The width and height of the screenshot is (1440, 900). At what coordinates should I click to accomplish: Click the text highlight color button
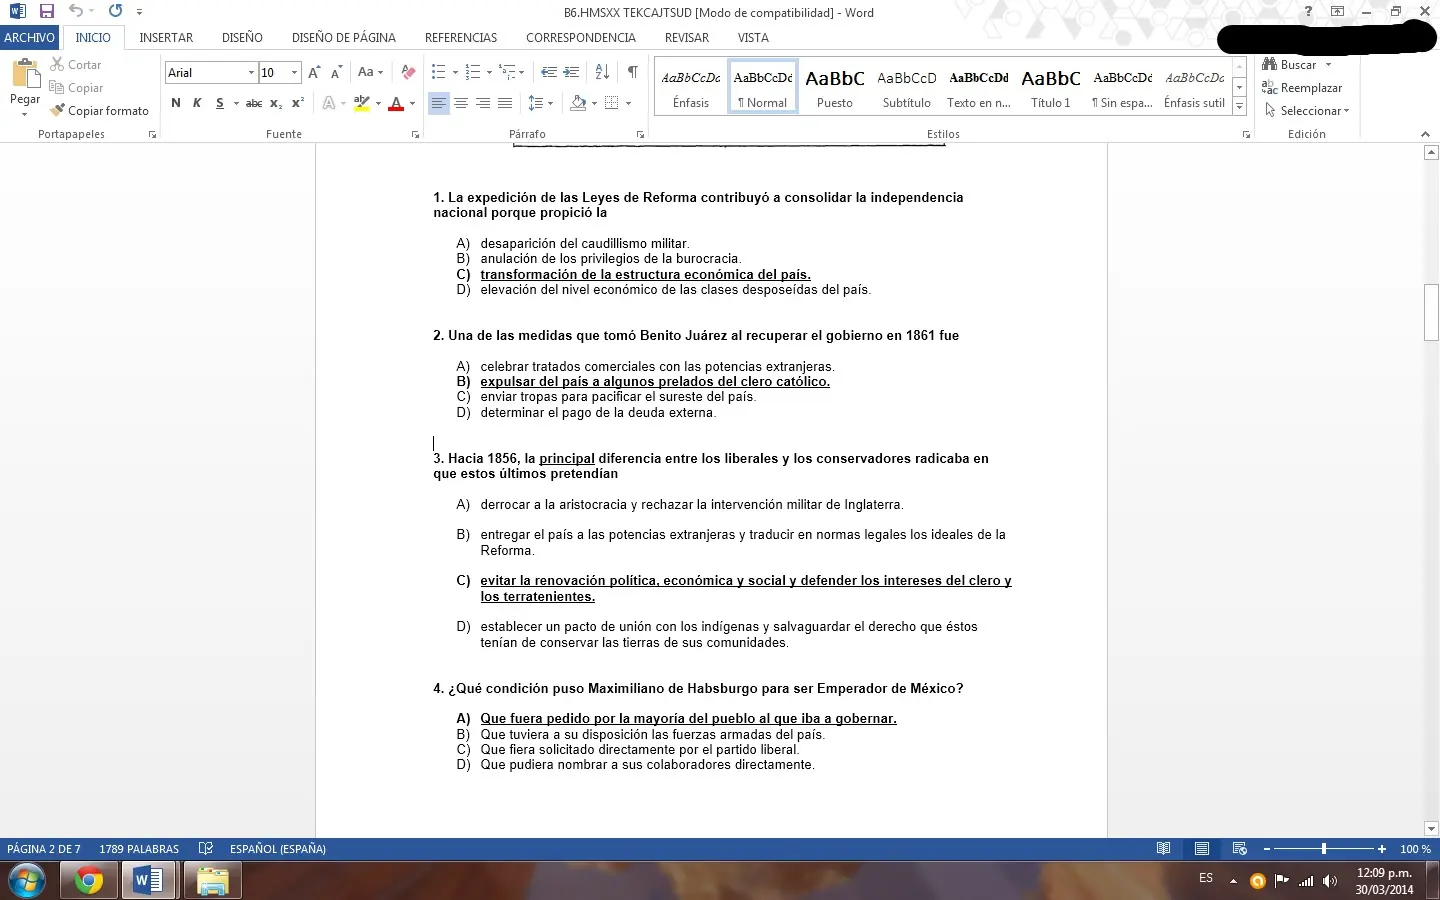[361, 103]
